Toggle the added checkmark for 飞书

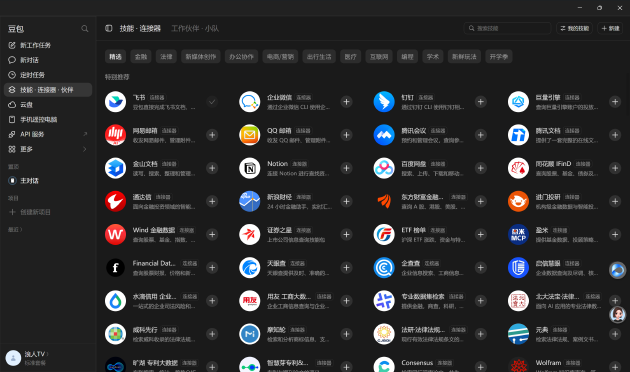point(212,102)
